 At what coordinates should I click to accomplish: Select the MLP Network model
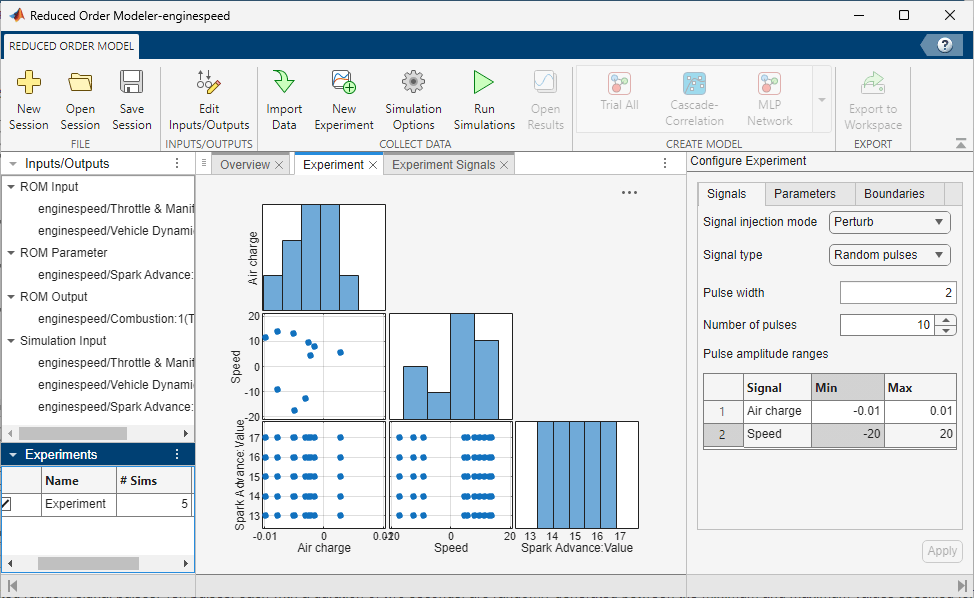(769, 97)
